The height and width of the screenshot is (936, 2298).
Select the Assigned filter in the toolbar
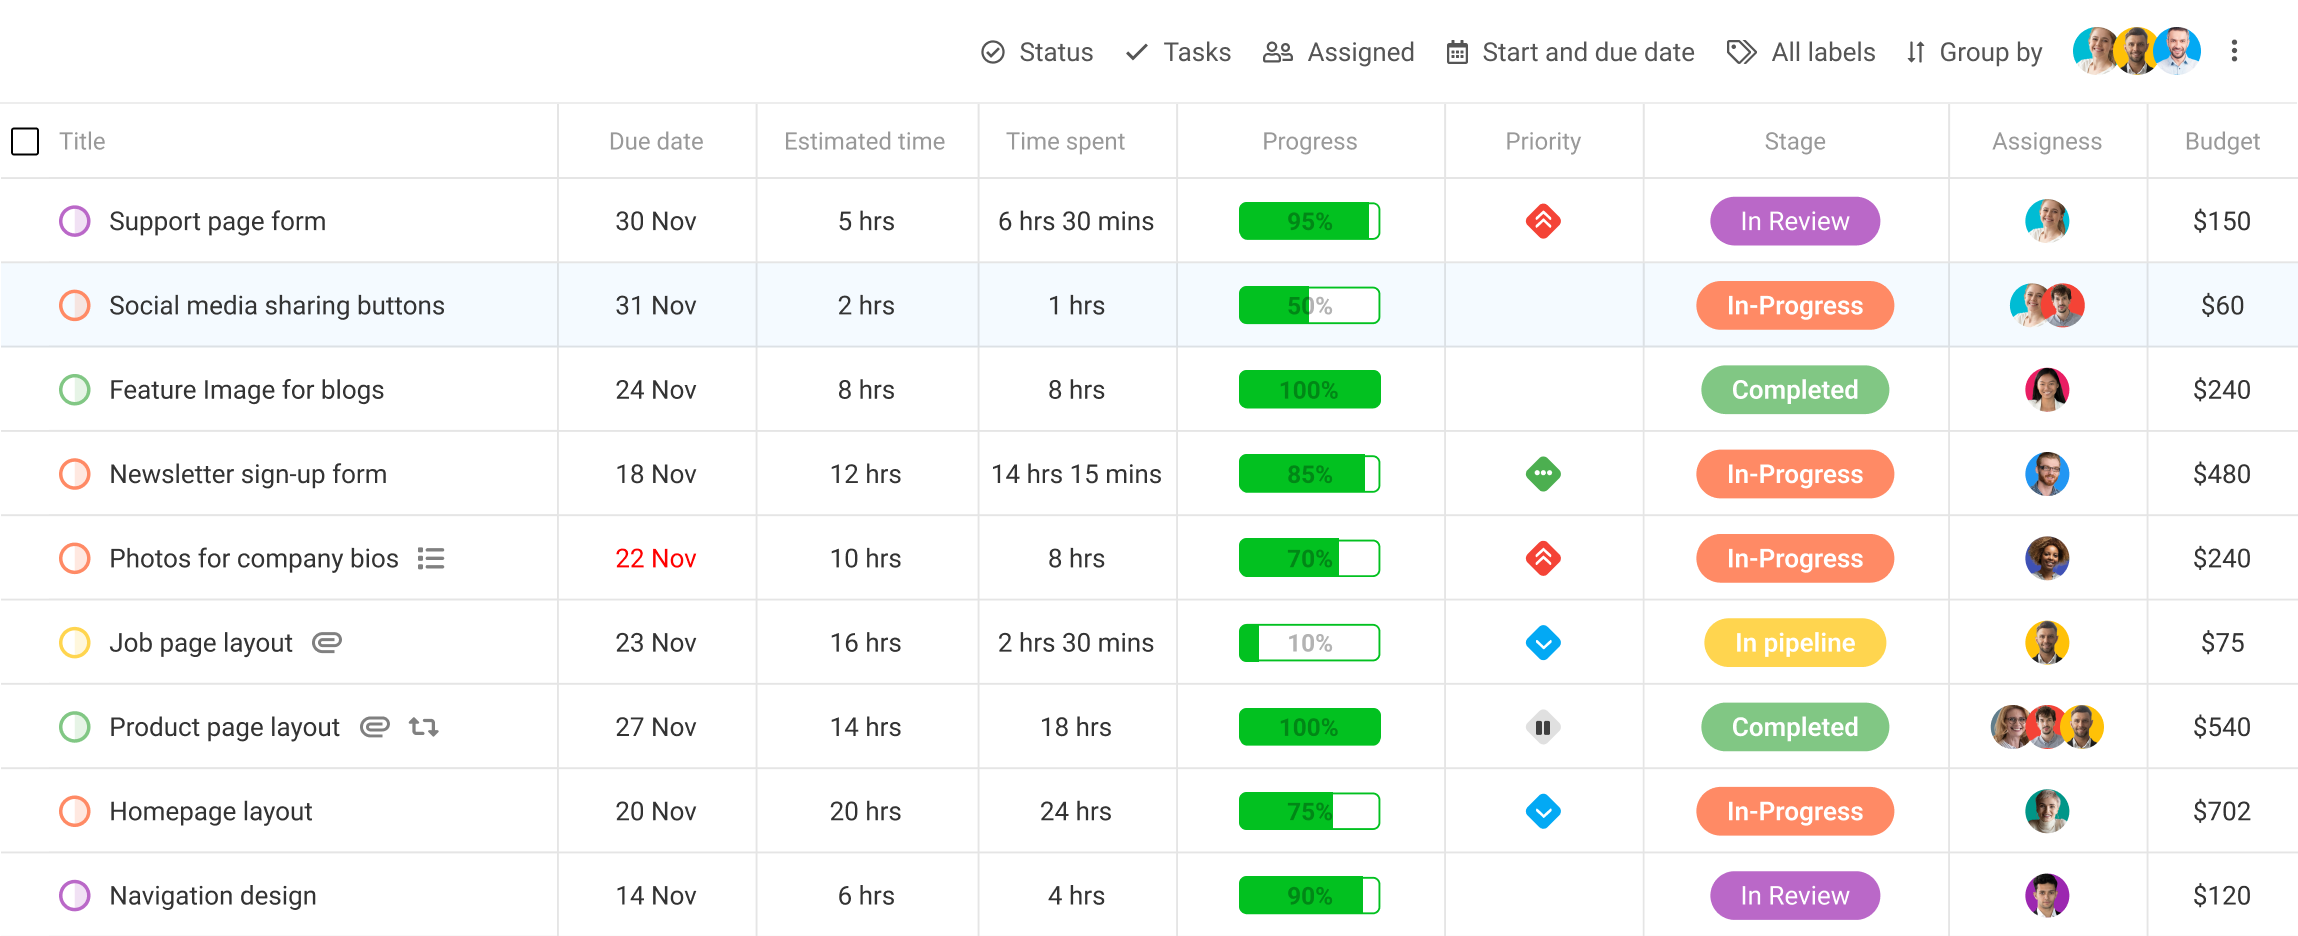point(1338,52)
